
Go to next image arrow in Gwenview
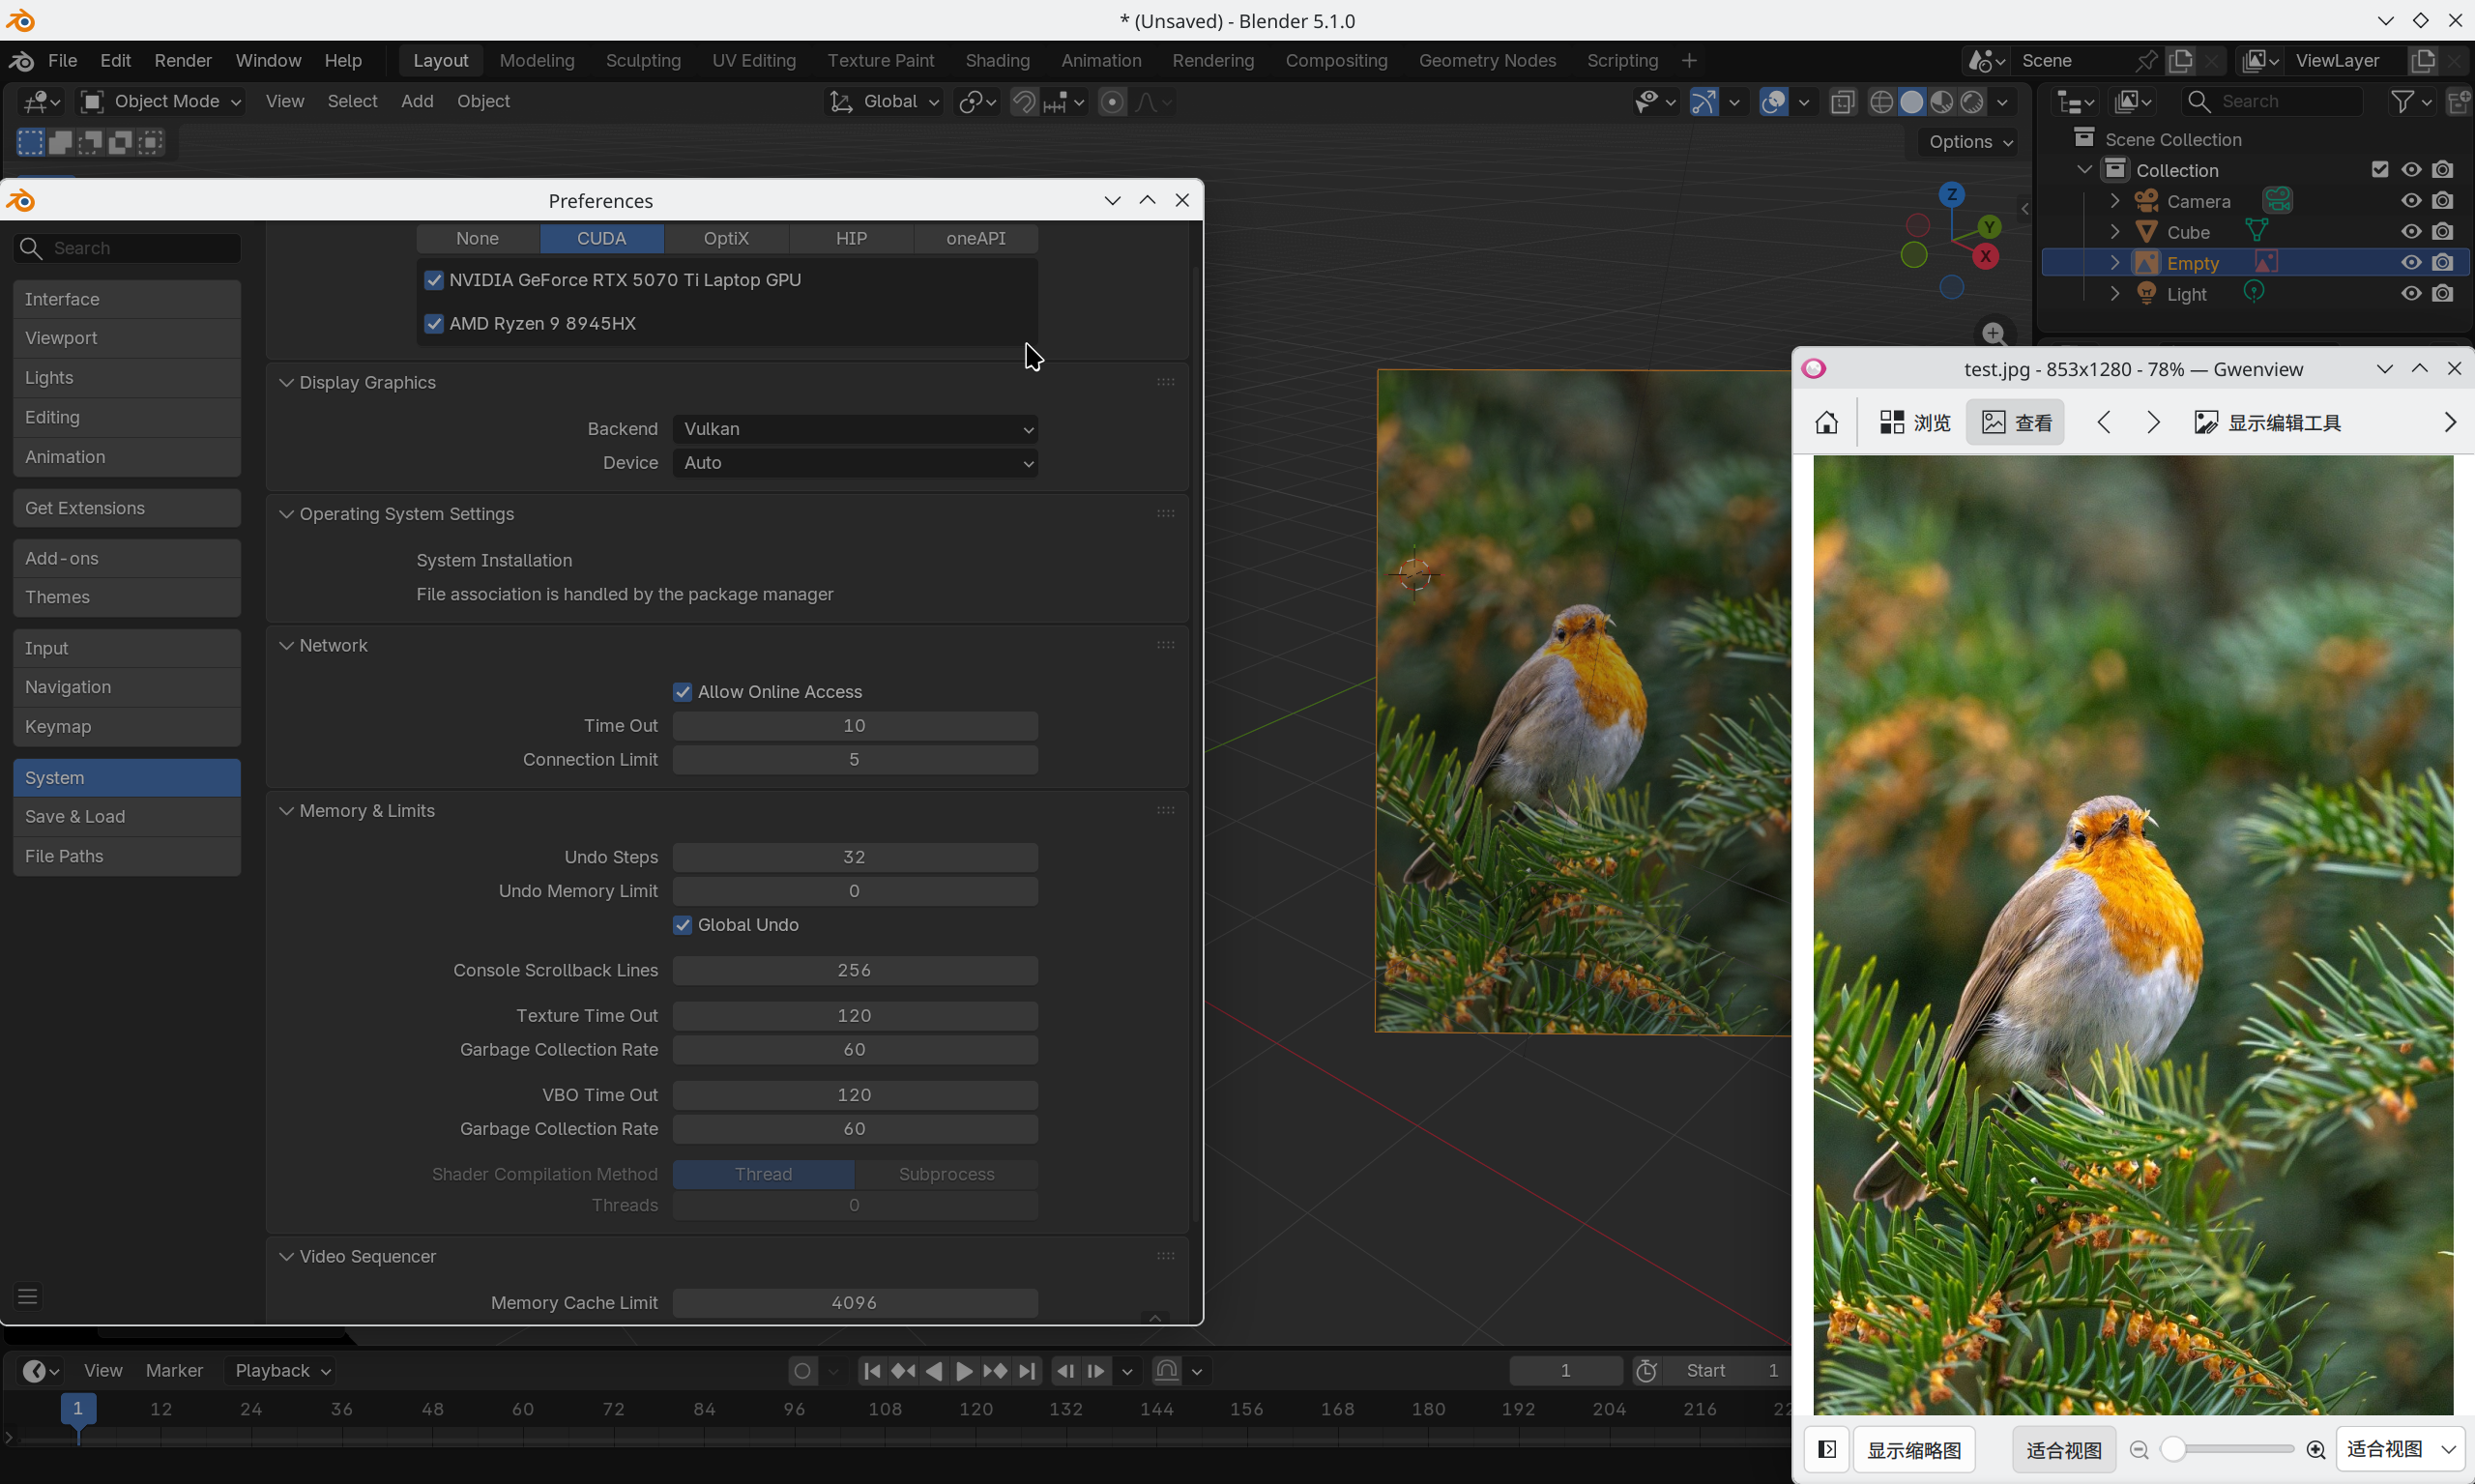pos(2153,422)
